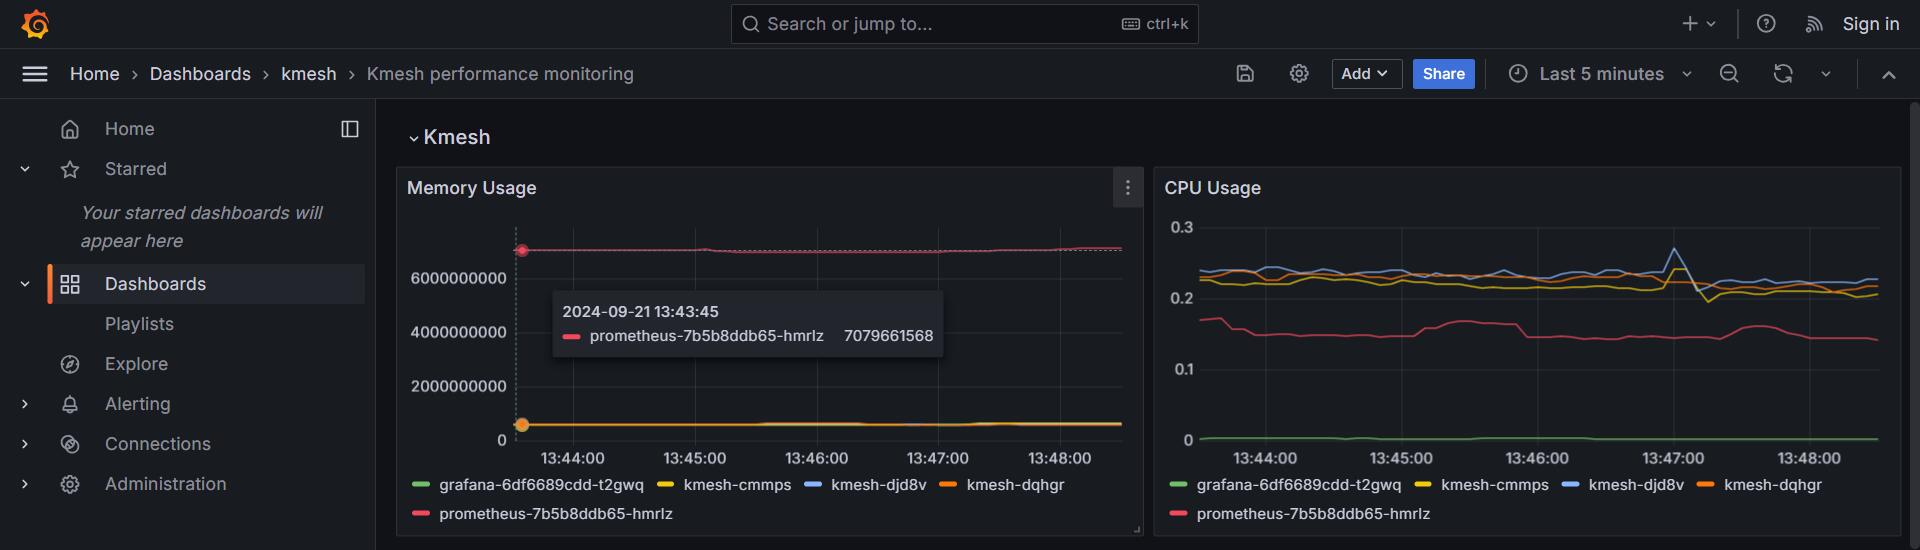Viewport: 1920px width, 550px height.
Task: Click the blue Share button
Action: pos(1443,74)
